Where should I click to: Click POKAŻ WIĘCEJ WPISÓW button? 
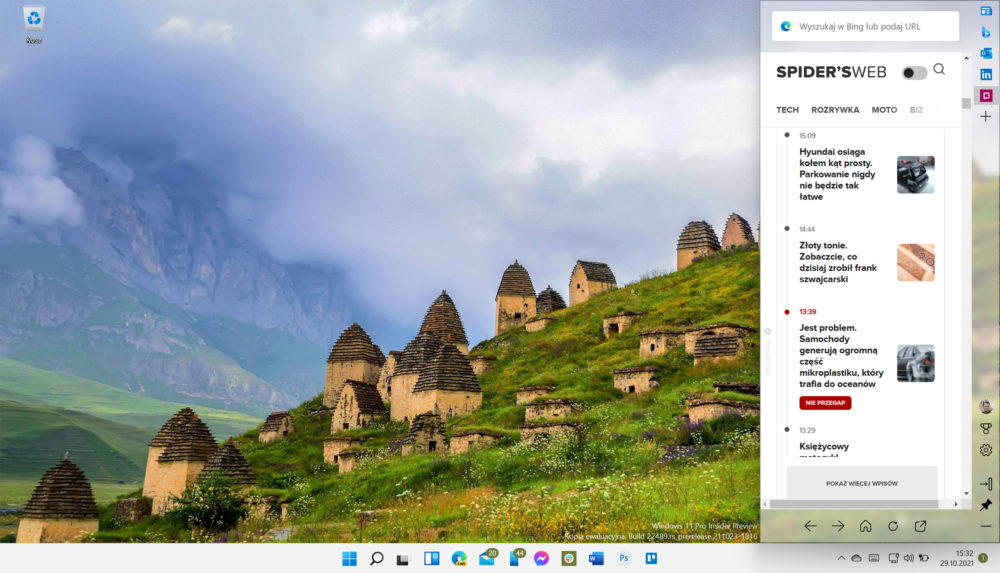pyautogui.click(x=862, y=483)
